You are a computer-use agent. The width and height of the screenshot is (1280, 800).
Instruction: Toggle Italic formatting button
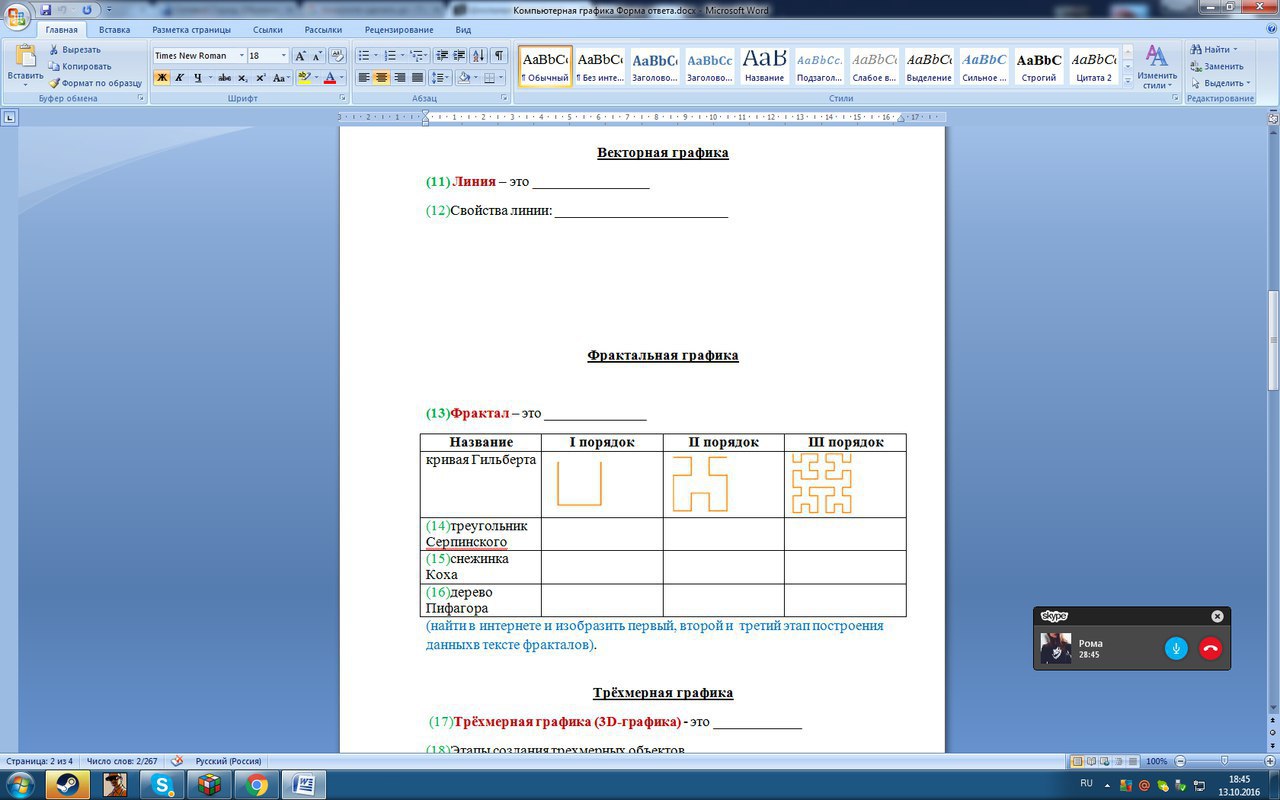pos(180,78)
